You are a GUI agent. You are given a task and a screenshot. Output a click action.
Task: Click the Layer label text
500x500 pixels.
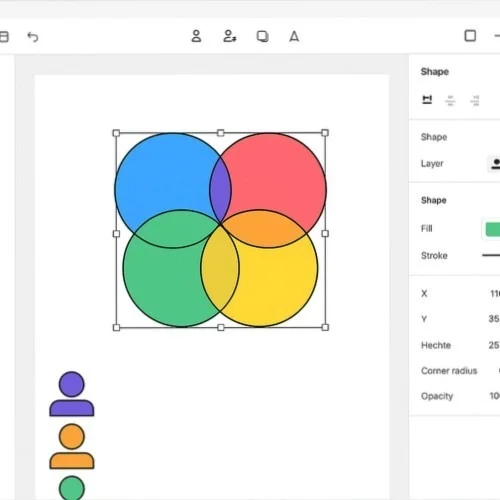tap(432, 164)
